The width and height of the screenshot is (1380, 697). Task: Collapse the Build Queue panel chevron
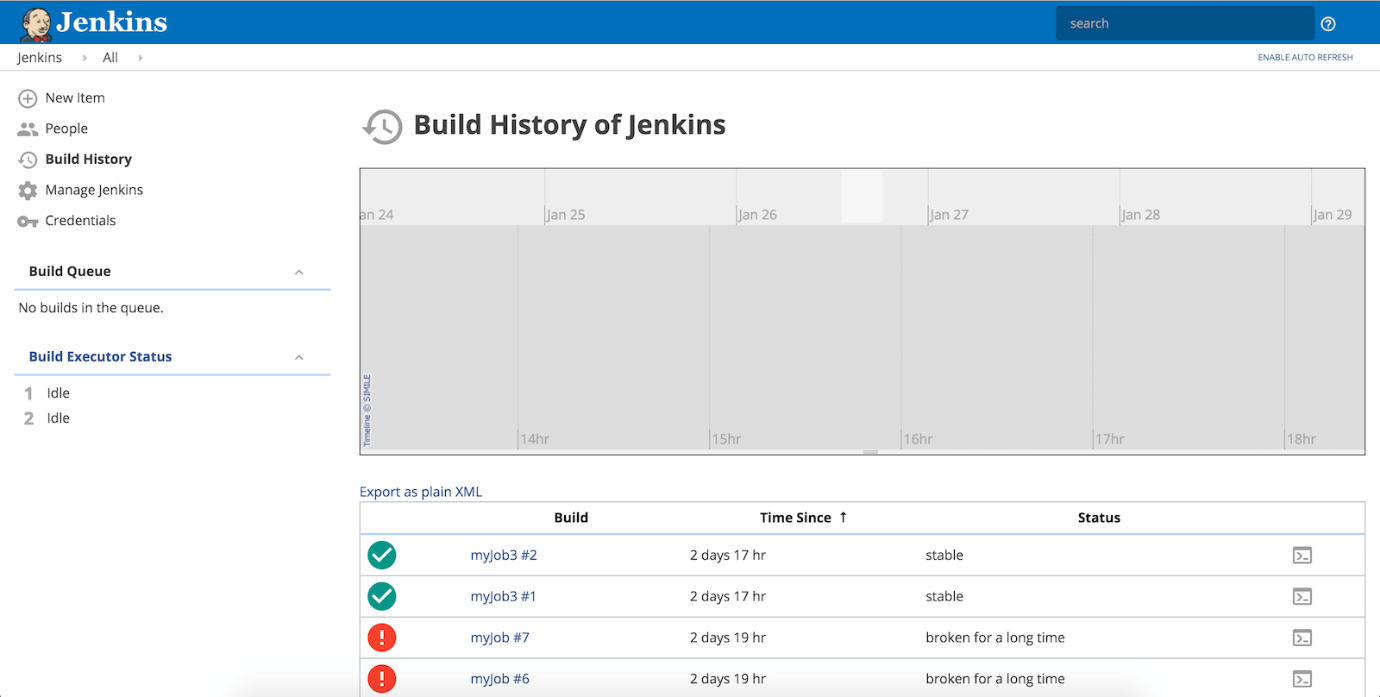299,272
